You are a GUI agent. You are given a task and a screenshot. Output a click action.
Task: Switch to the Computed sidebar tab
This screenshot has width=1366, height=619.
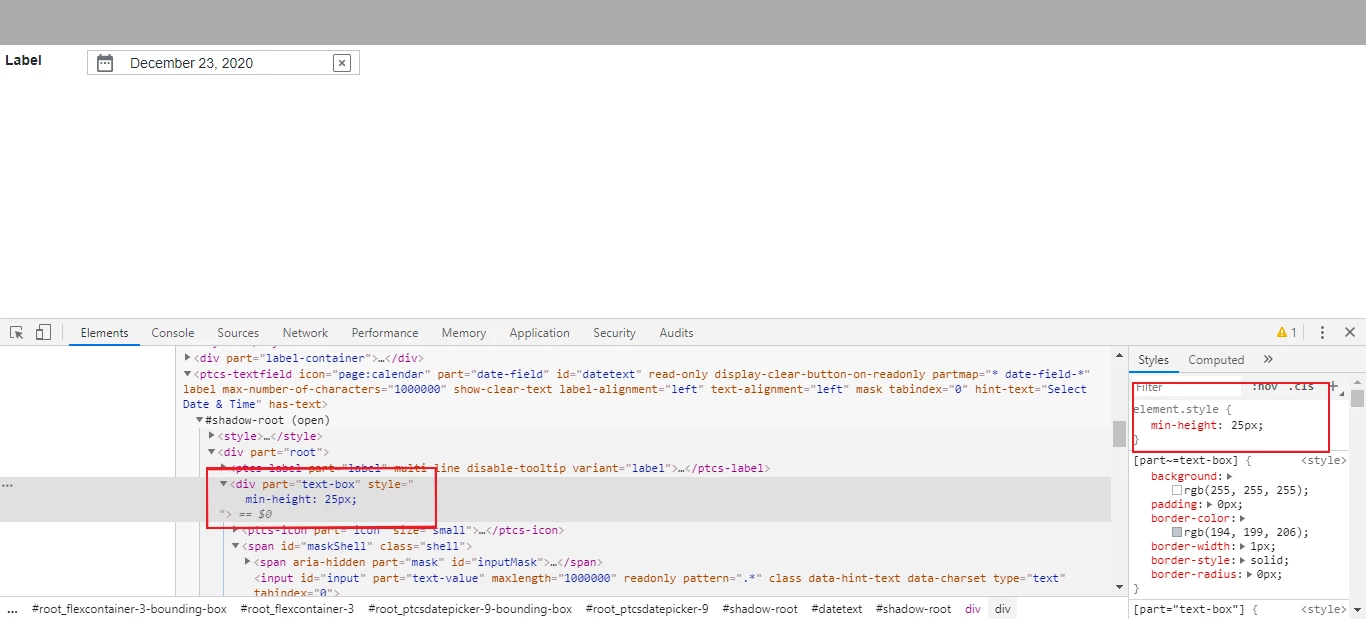coord(1216,360)
